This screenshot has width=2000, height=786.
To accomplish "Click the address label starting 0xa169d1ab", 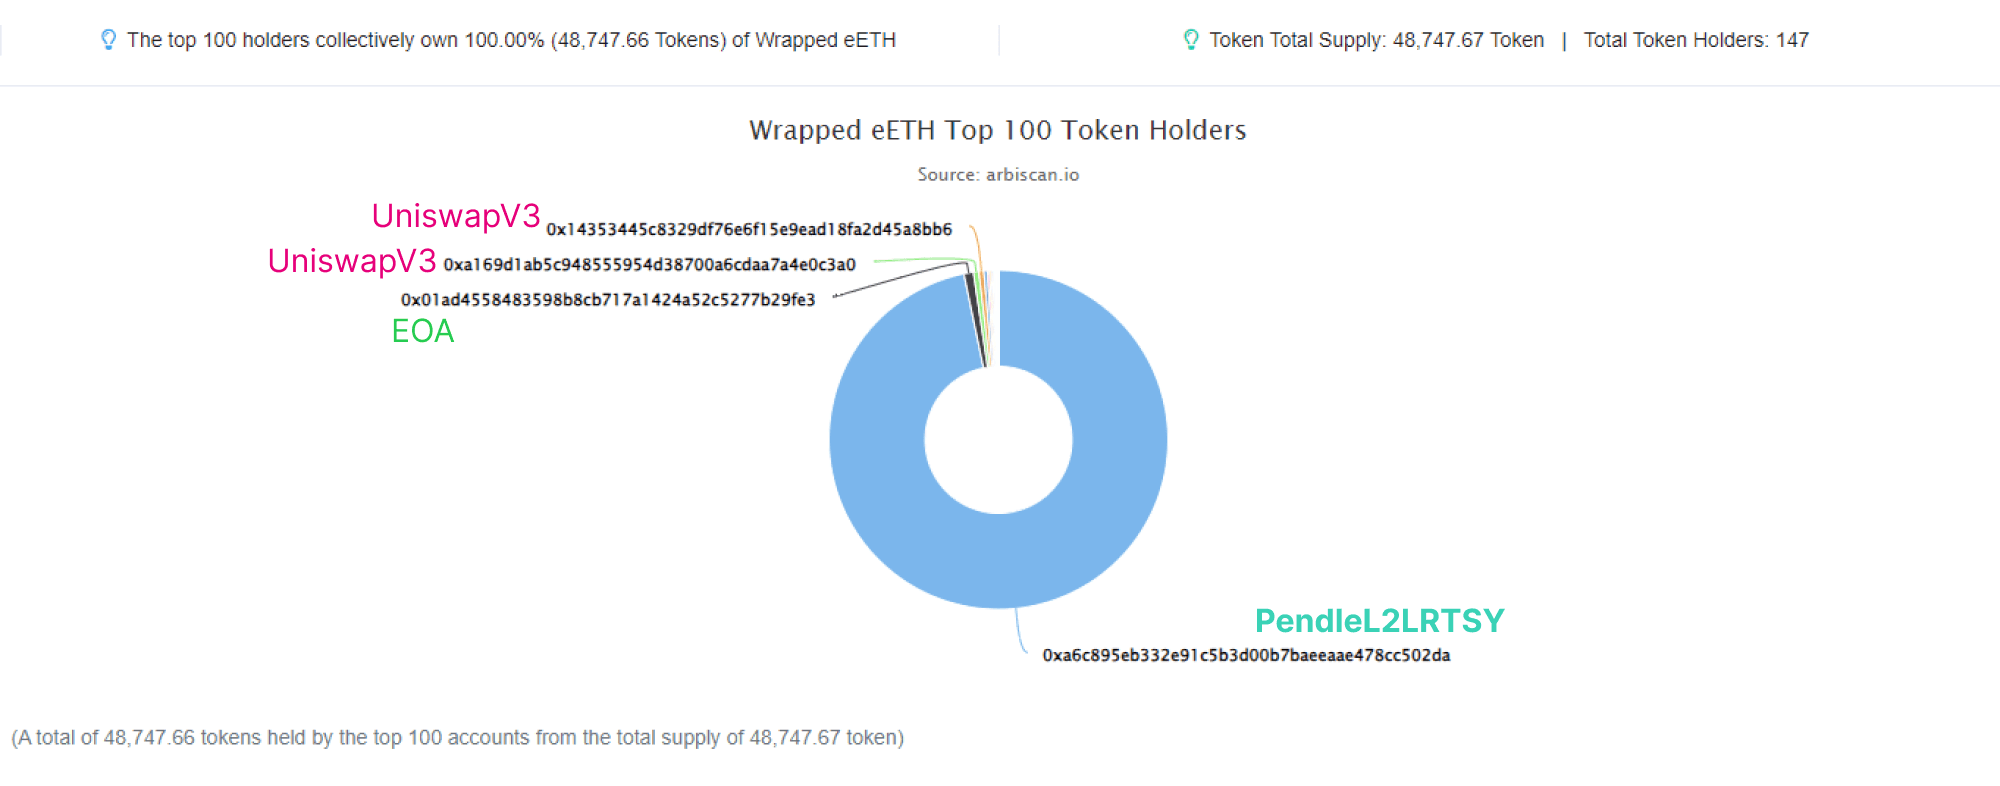I will click(649, 265).
